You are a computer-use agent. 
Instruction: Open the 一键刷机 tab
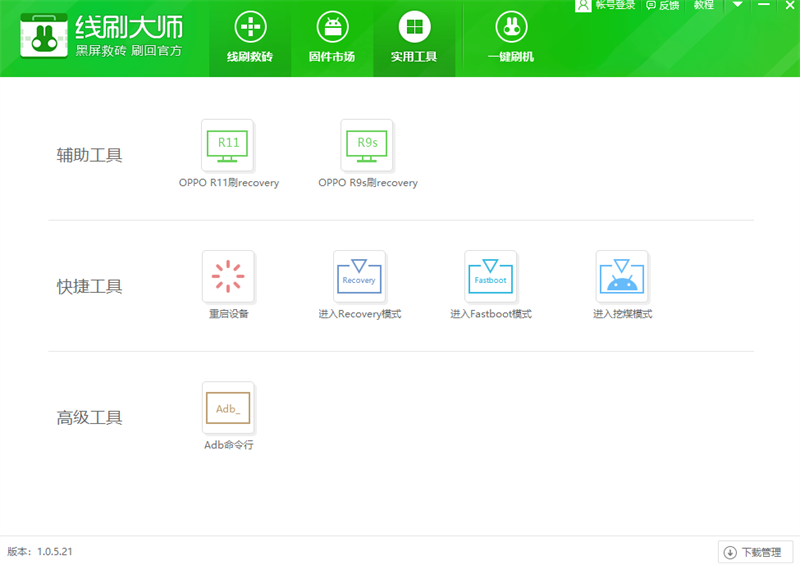(x=511, y=39)
